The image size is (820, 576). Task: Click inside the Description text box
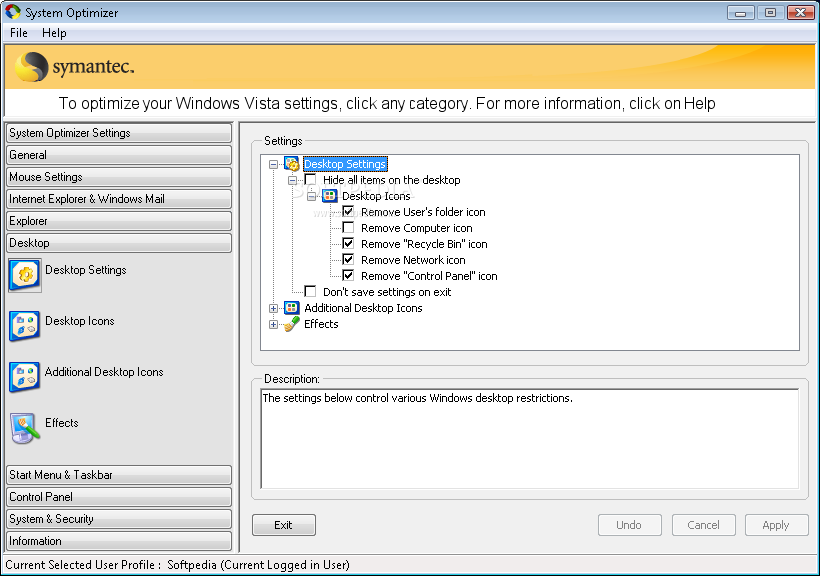[x=530, y=438]
